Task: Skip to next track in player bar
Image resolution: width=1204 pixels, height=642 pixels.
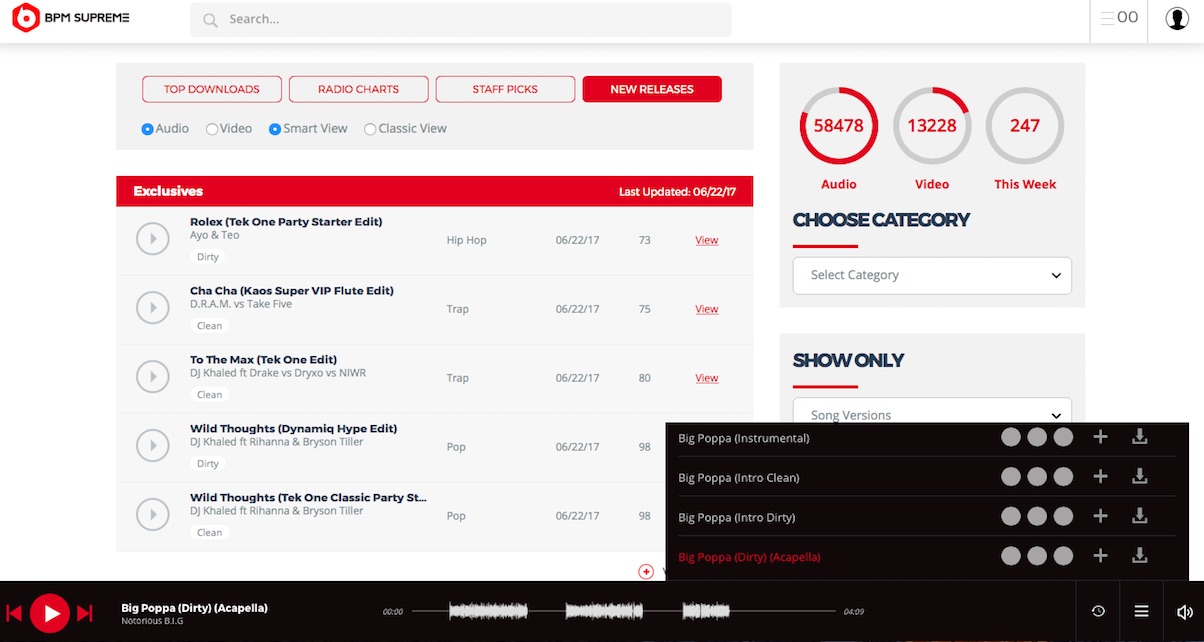Action: [x=85, y=613]
